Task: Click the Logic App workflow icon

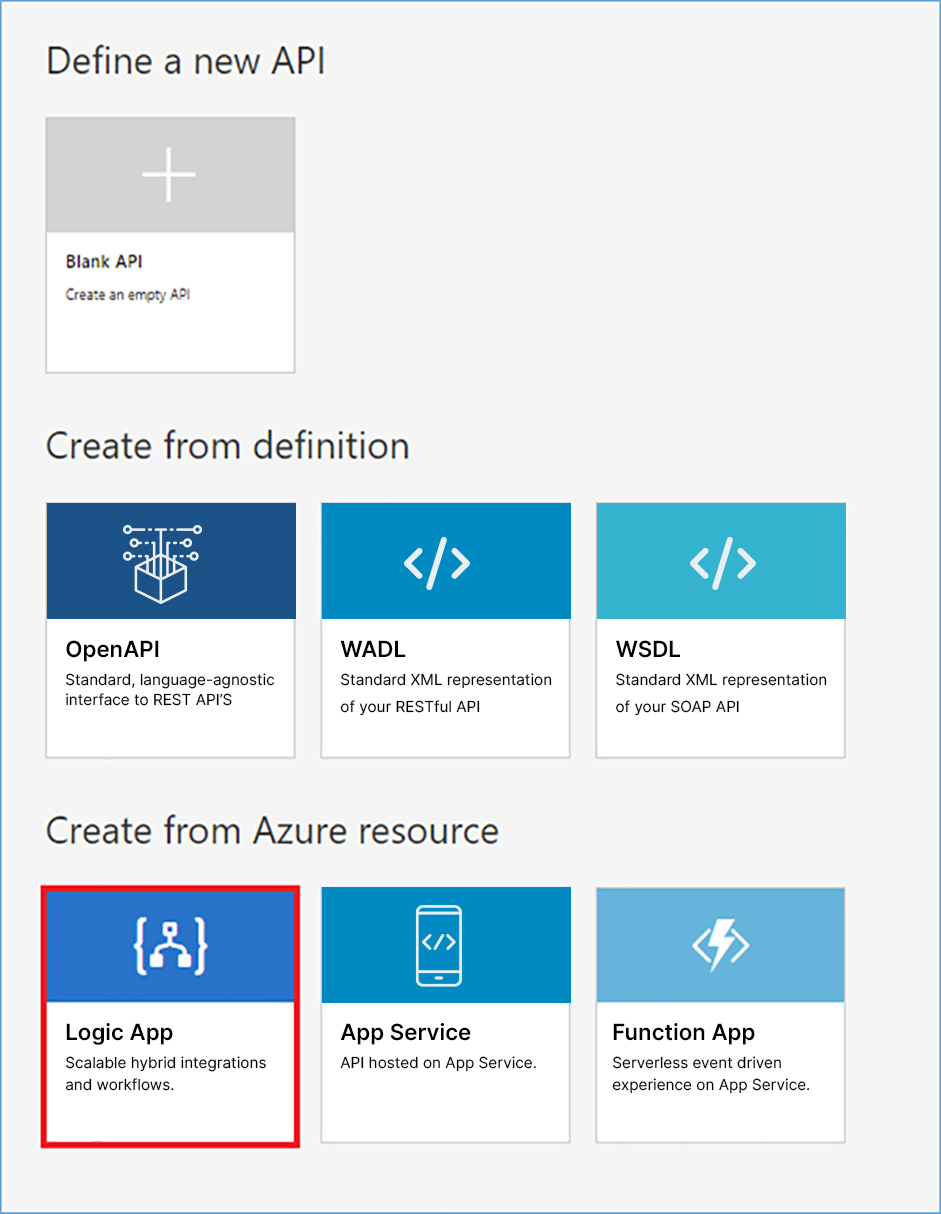Action: [170, 945]
